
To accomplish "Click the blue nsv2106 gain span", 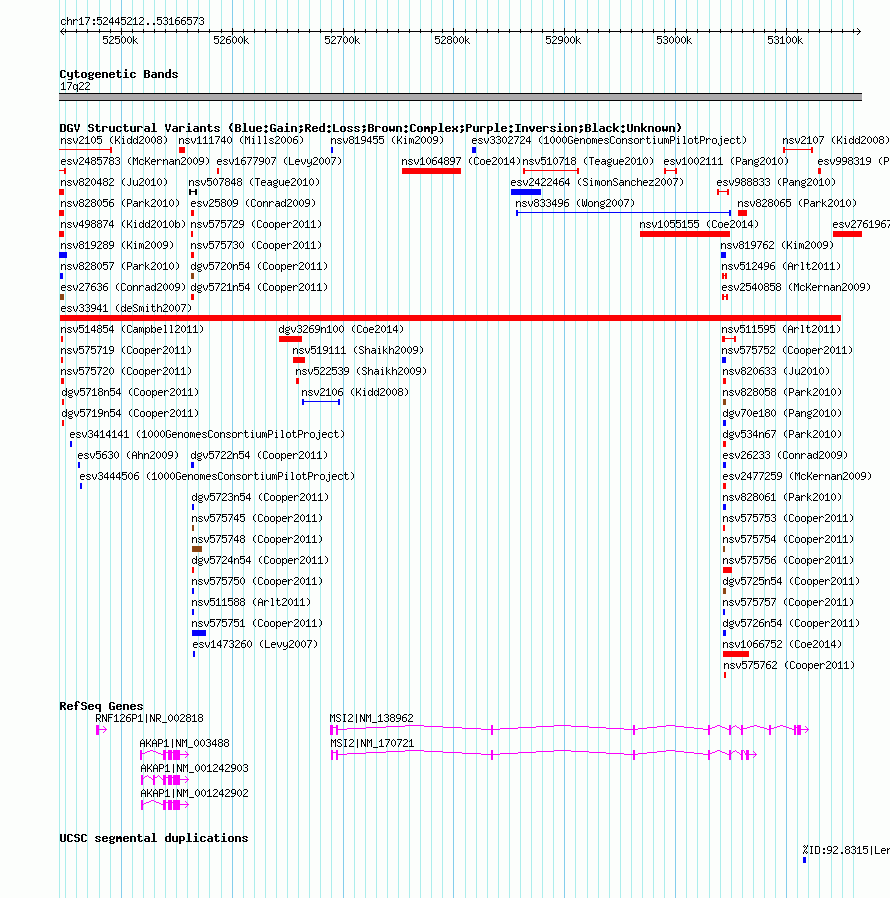I will tap(321, 402).
